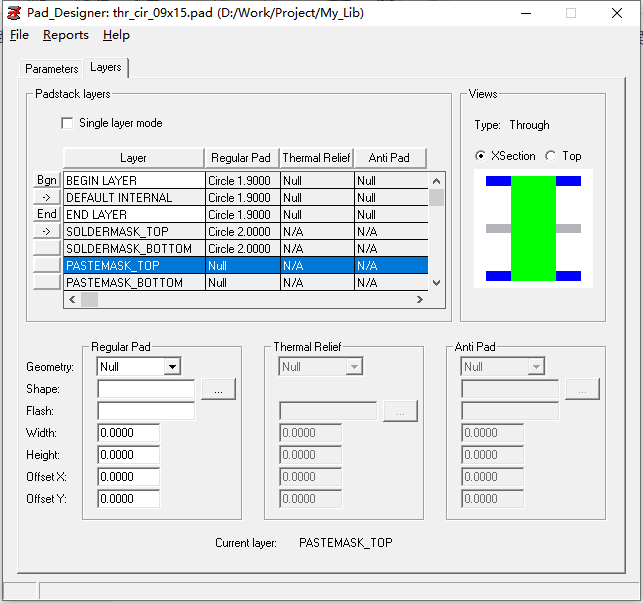Click DEFAULT INTERNAL Anti Pad Null cell

click(392, 198)
